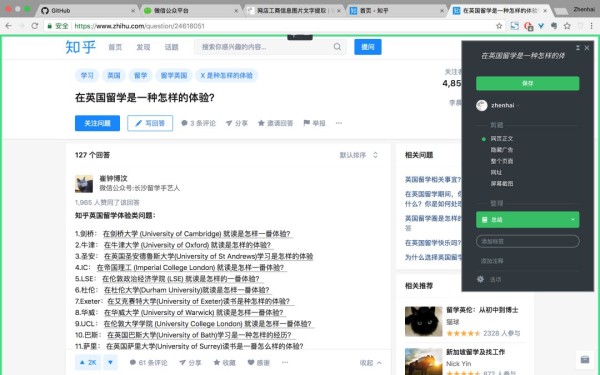Select 整个页面 clip mode
The height and width of the screenshot is (375, 600).
[x=502, y=161]
